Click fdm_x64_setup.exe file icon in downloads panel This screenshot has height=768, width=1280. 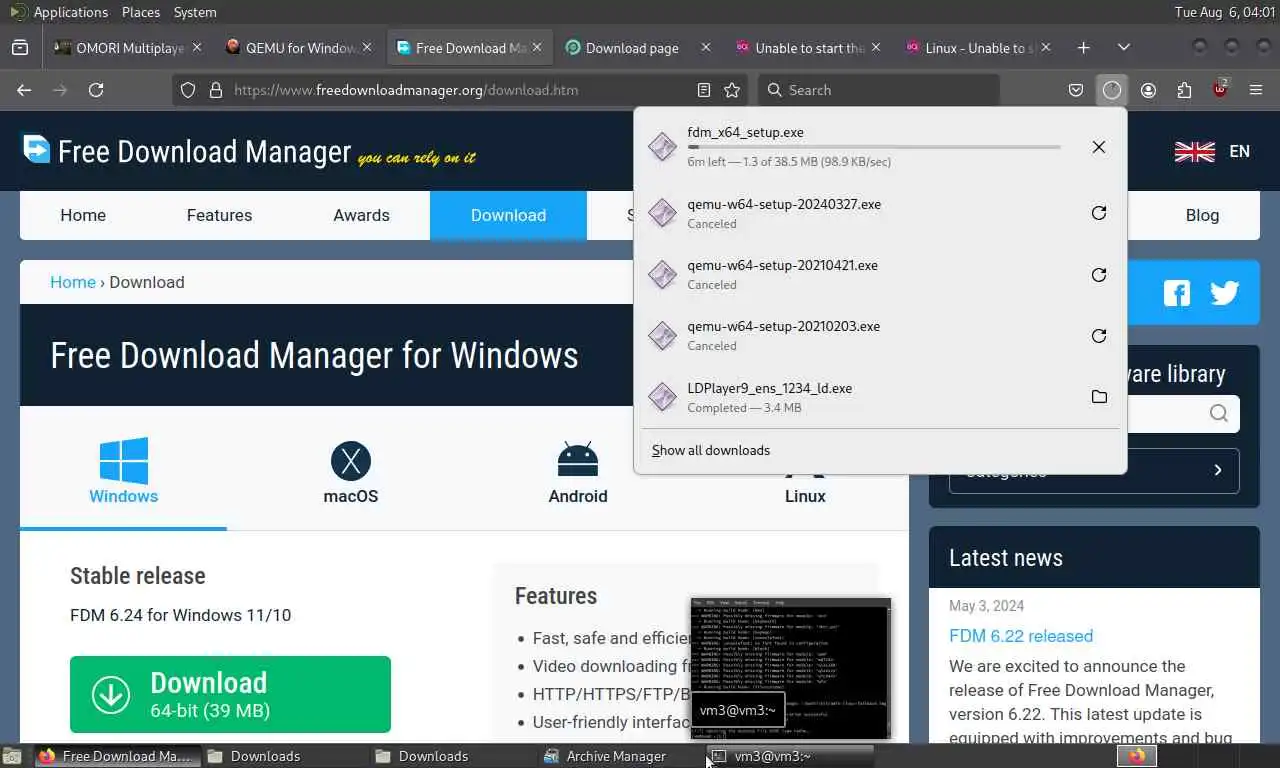[662, 147]
